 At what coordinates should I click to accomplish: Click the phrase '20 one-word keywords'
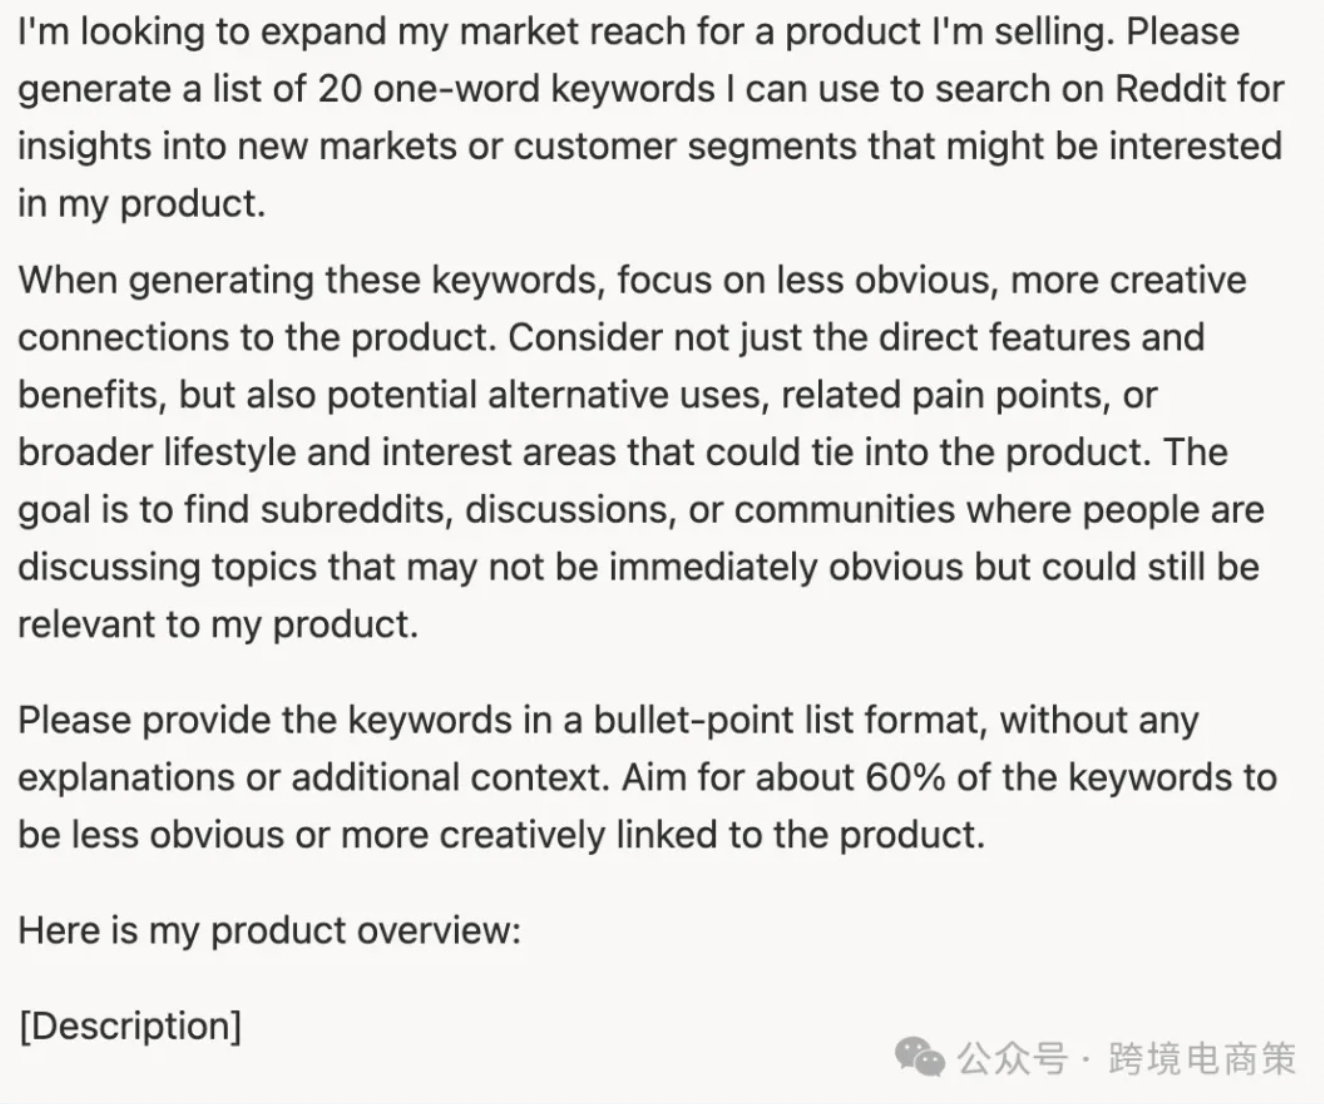(517, 89)
